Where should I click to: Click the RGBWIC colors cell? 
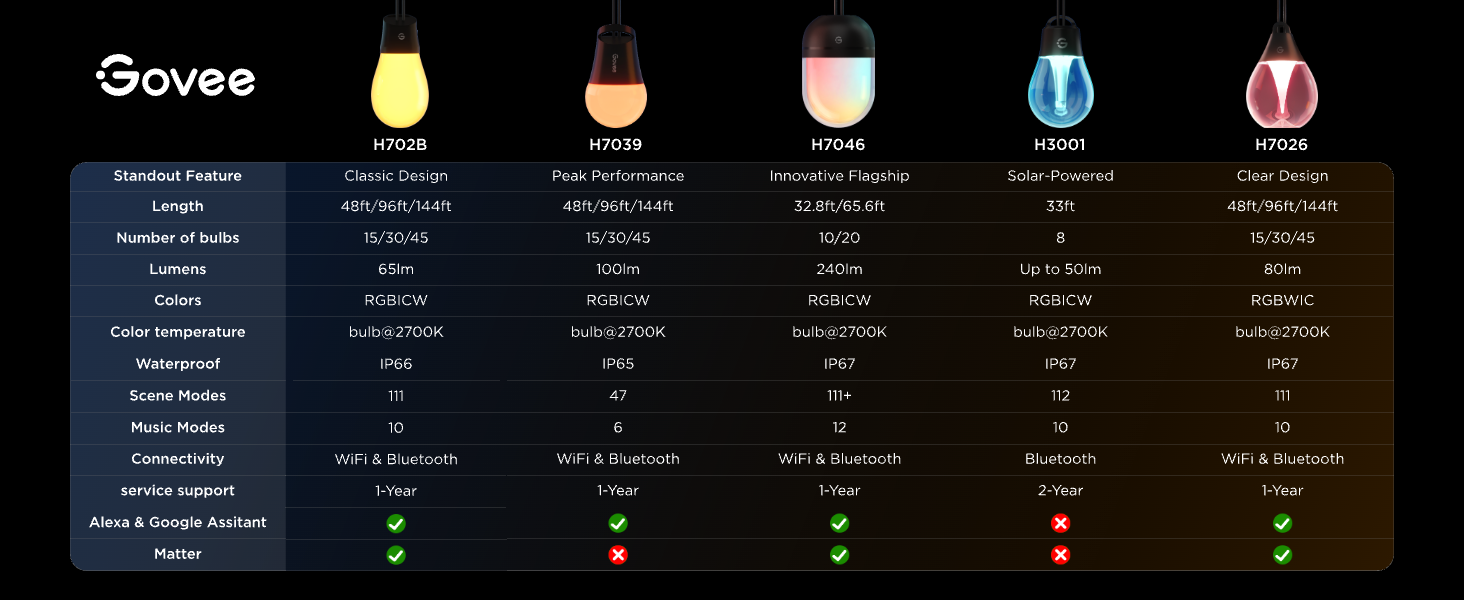point(1282,300)
